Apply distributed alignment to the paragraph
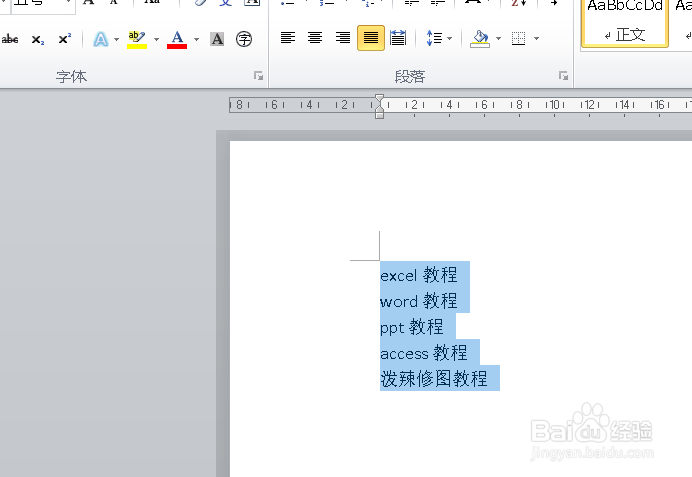692x477 pixels. pyautogui.click(x=398, y=38)
